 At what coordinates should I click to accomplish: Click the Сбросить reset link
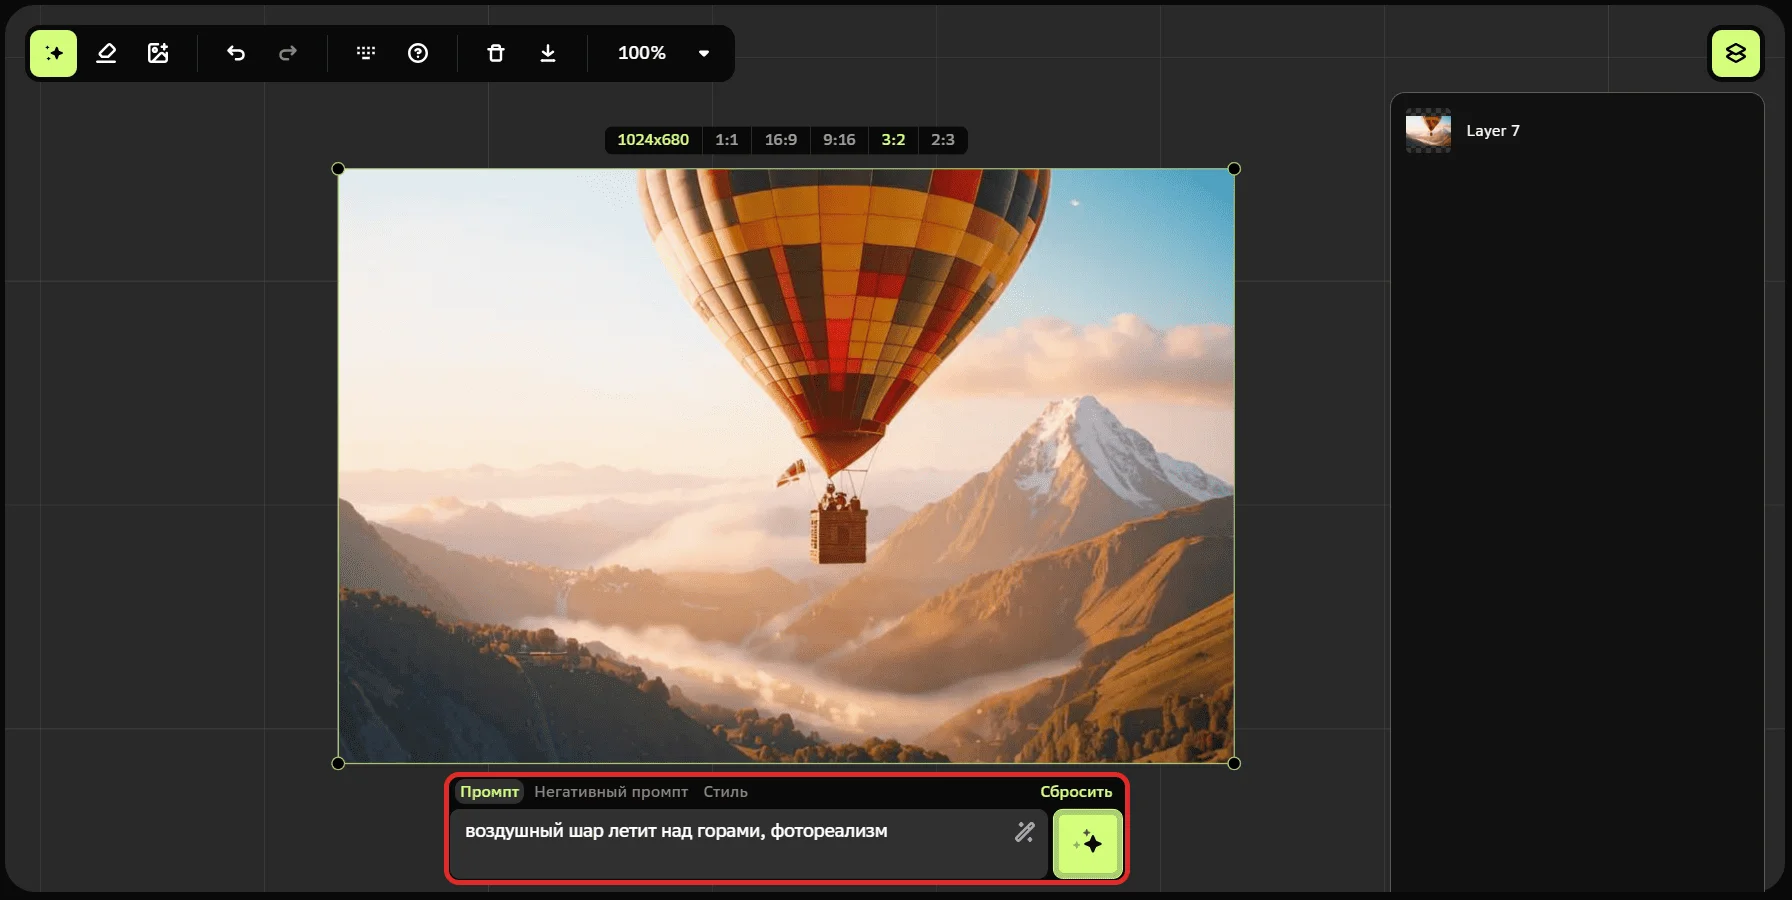point(1076,792)
